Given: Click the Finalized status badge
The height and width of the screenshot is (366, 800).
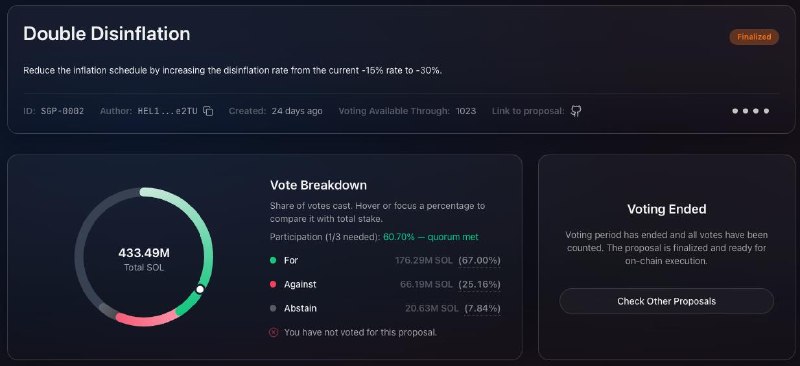Looking at the screenshot, I should pos(754,37).
